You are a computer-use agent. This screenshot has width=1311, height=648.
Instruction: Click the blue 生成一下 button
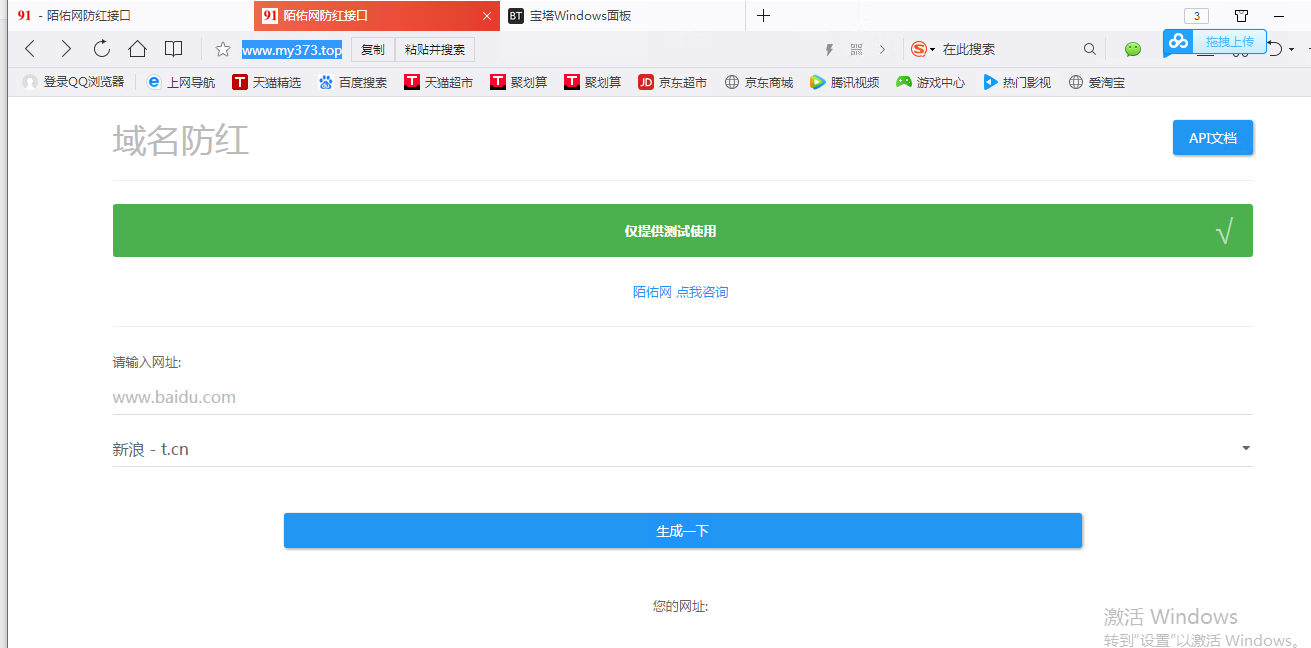pyautogui.click(x=682, y=531)
